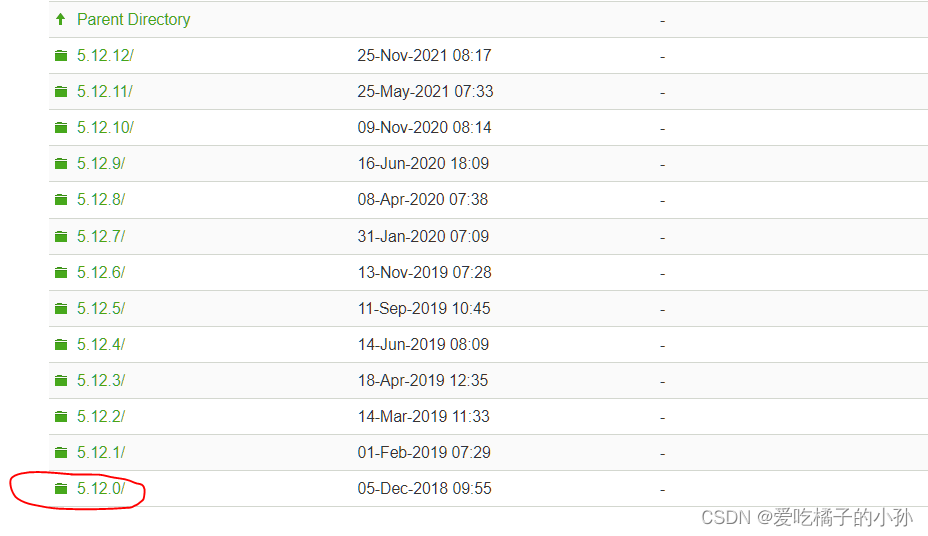The image size is (928, 536).
Task: Click folder icon next to 5.12.9/
Action: 61,164
